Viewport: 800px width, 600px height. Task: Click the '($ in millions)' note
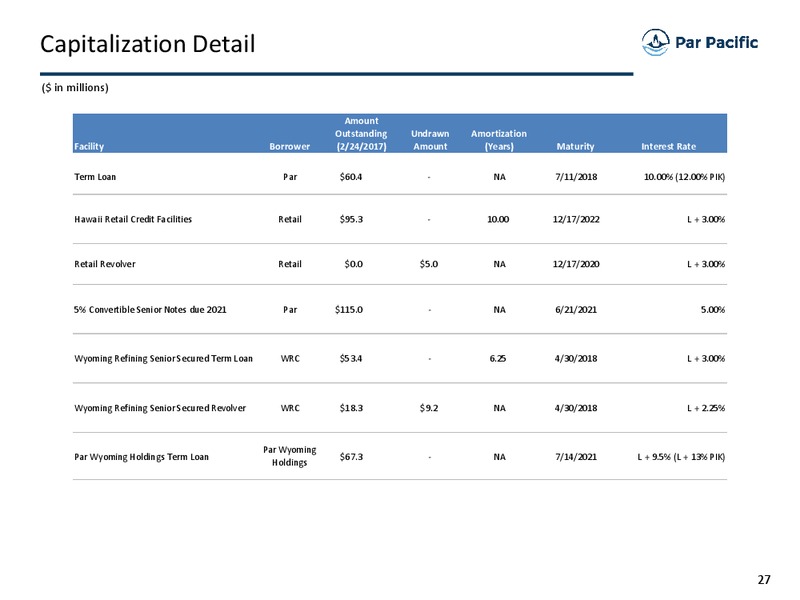pos(75,88)
